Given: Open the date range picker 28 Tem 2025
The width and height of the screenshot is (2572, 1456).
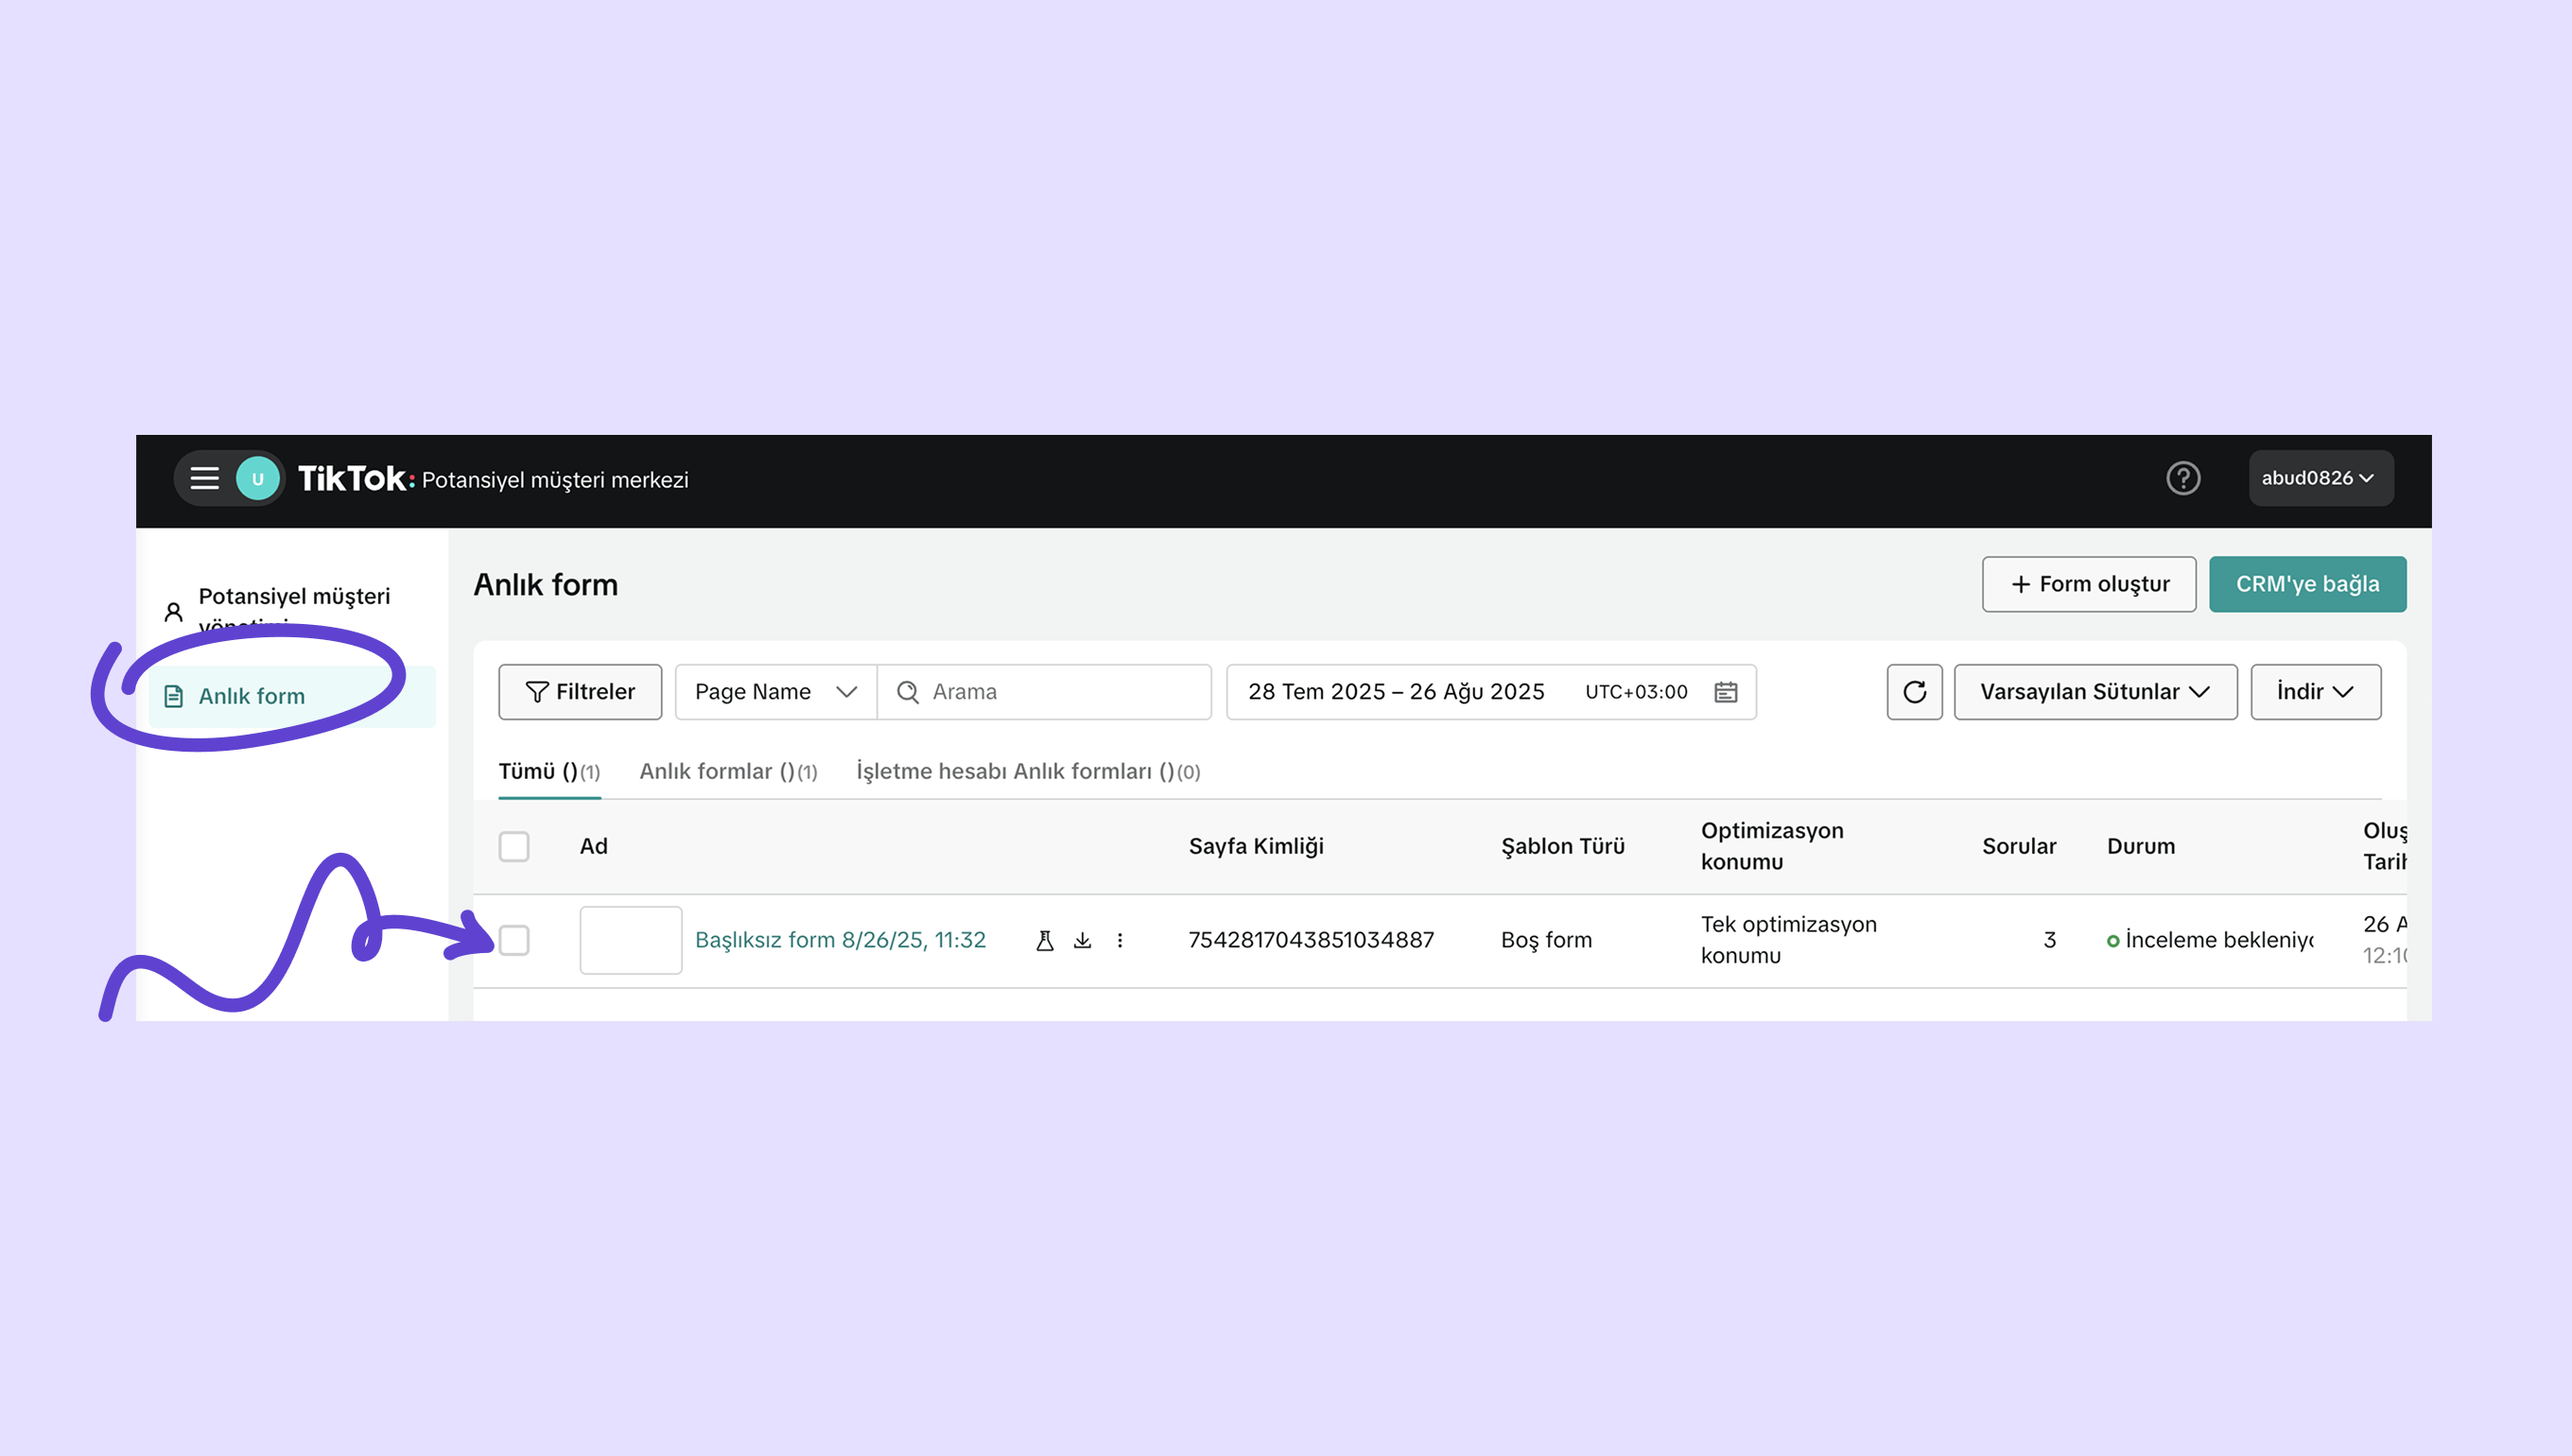Looking at the screenshot, I should (x=1491, y=691).
